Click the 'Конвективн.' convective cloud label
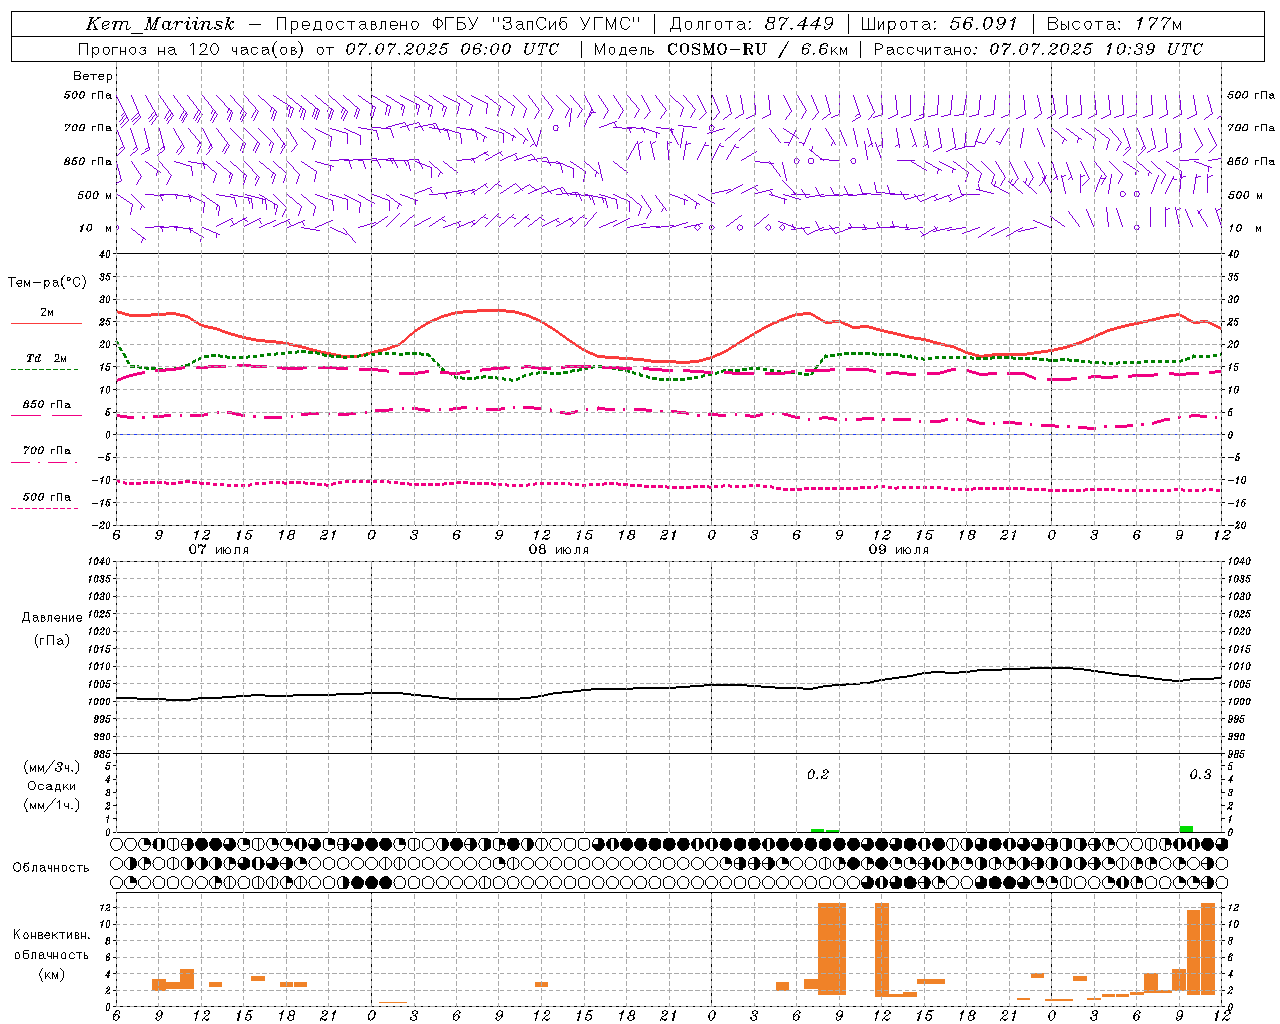 [x=51, y=935]
